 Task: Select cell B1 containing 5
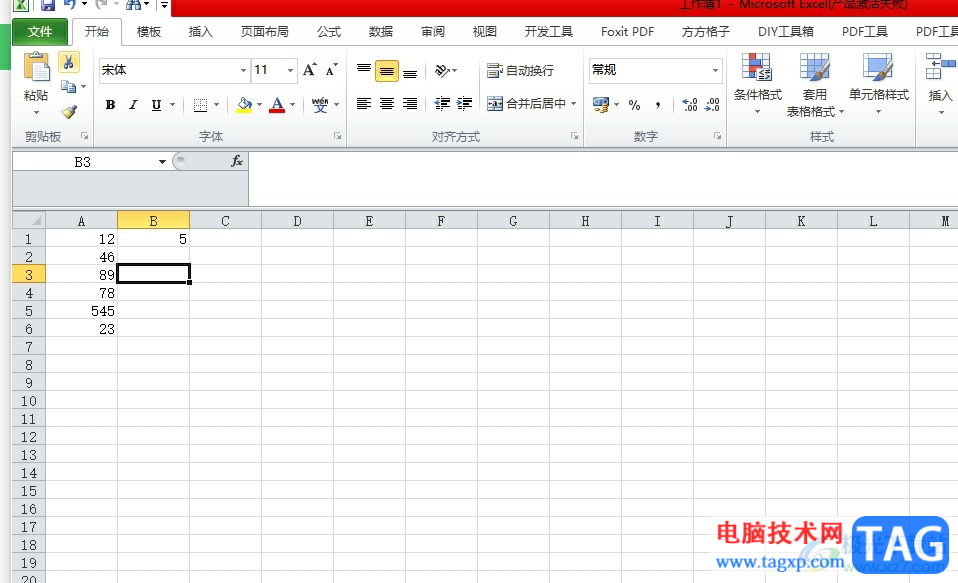point(153,239)
